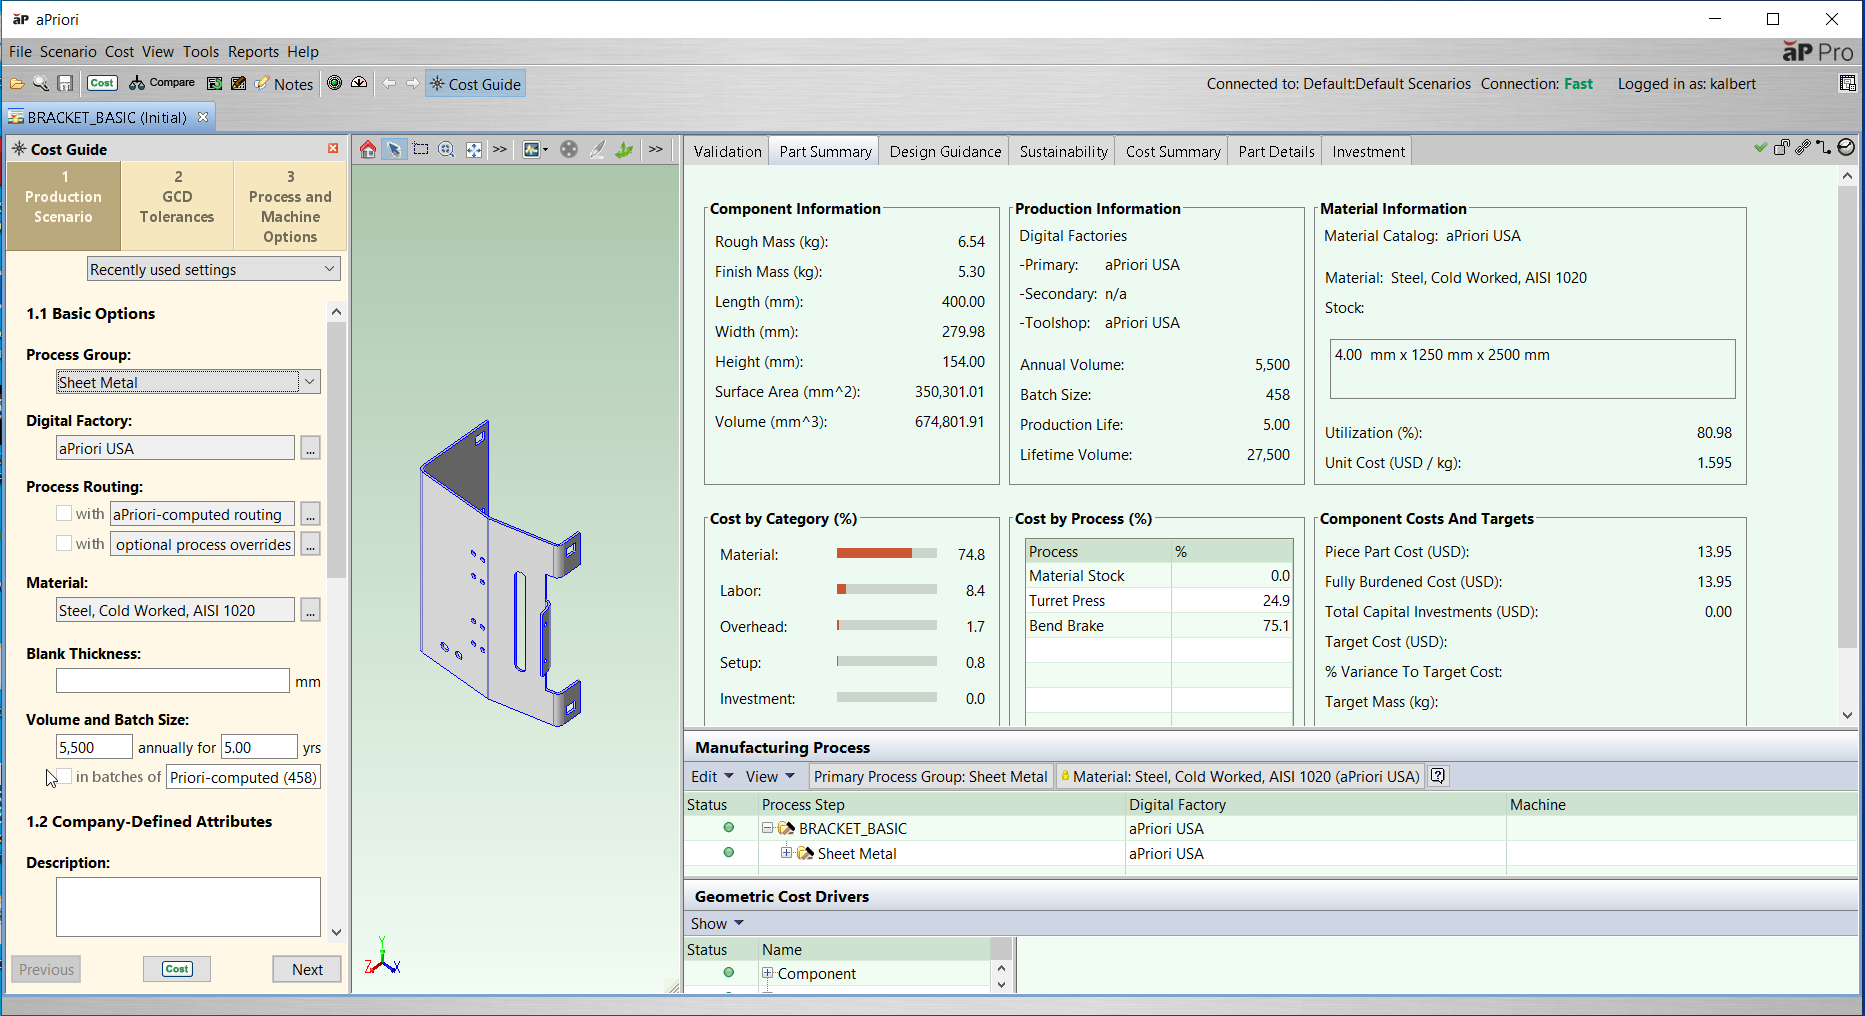Image resolution: width=1865 pixels, height=1016 pixels.
Task: Activate the zoom-to-area magnifier tool
Action: [447, 149]
